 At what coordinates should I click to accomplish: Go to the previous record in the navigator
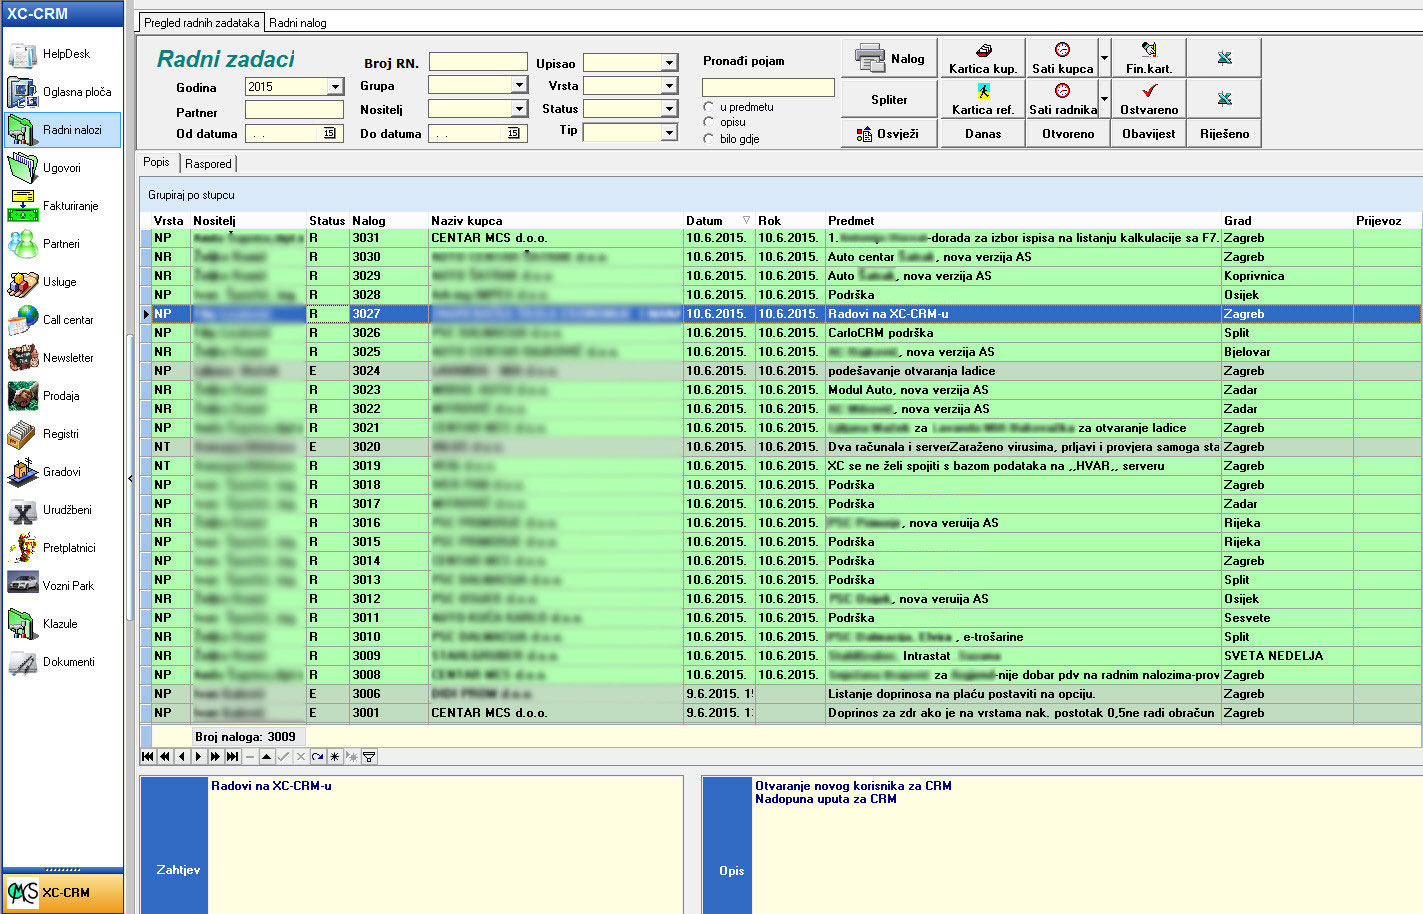[182, 757]
